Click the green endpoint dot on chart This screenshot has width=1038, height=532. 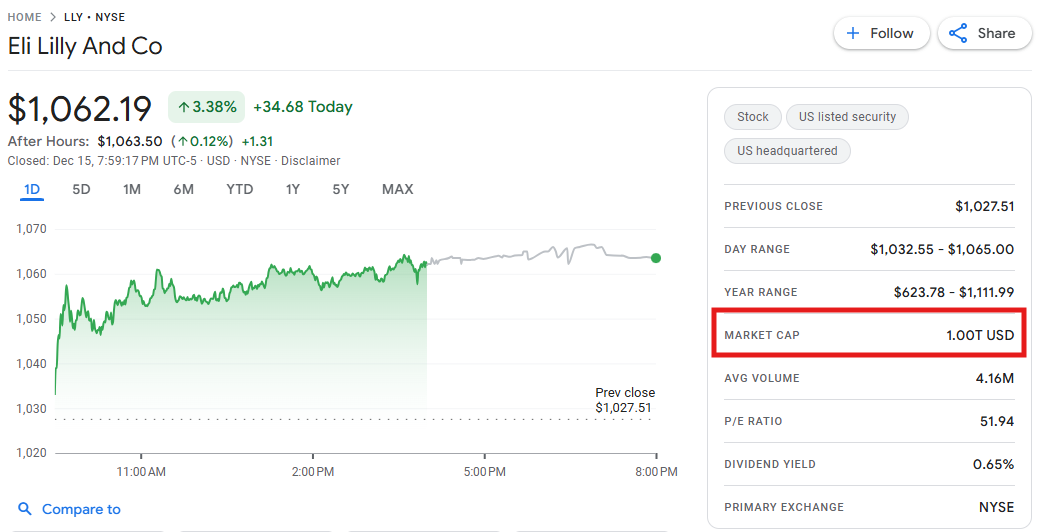point(656,258)
